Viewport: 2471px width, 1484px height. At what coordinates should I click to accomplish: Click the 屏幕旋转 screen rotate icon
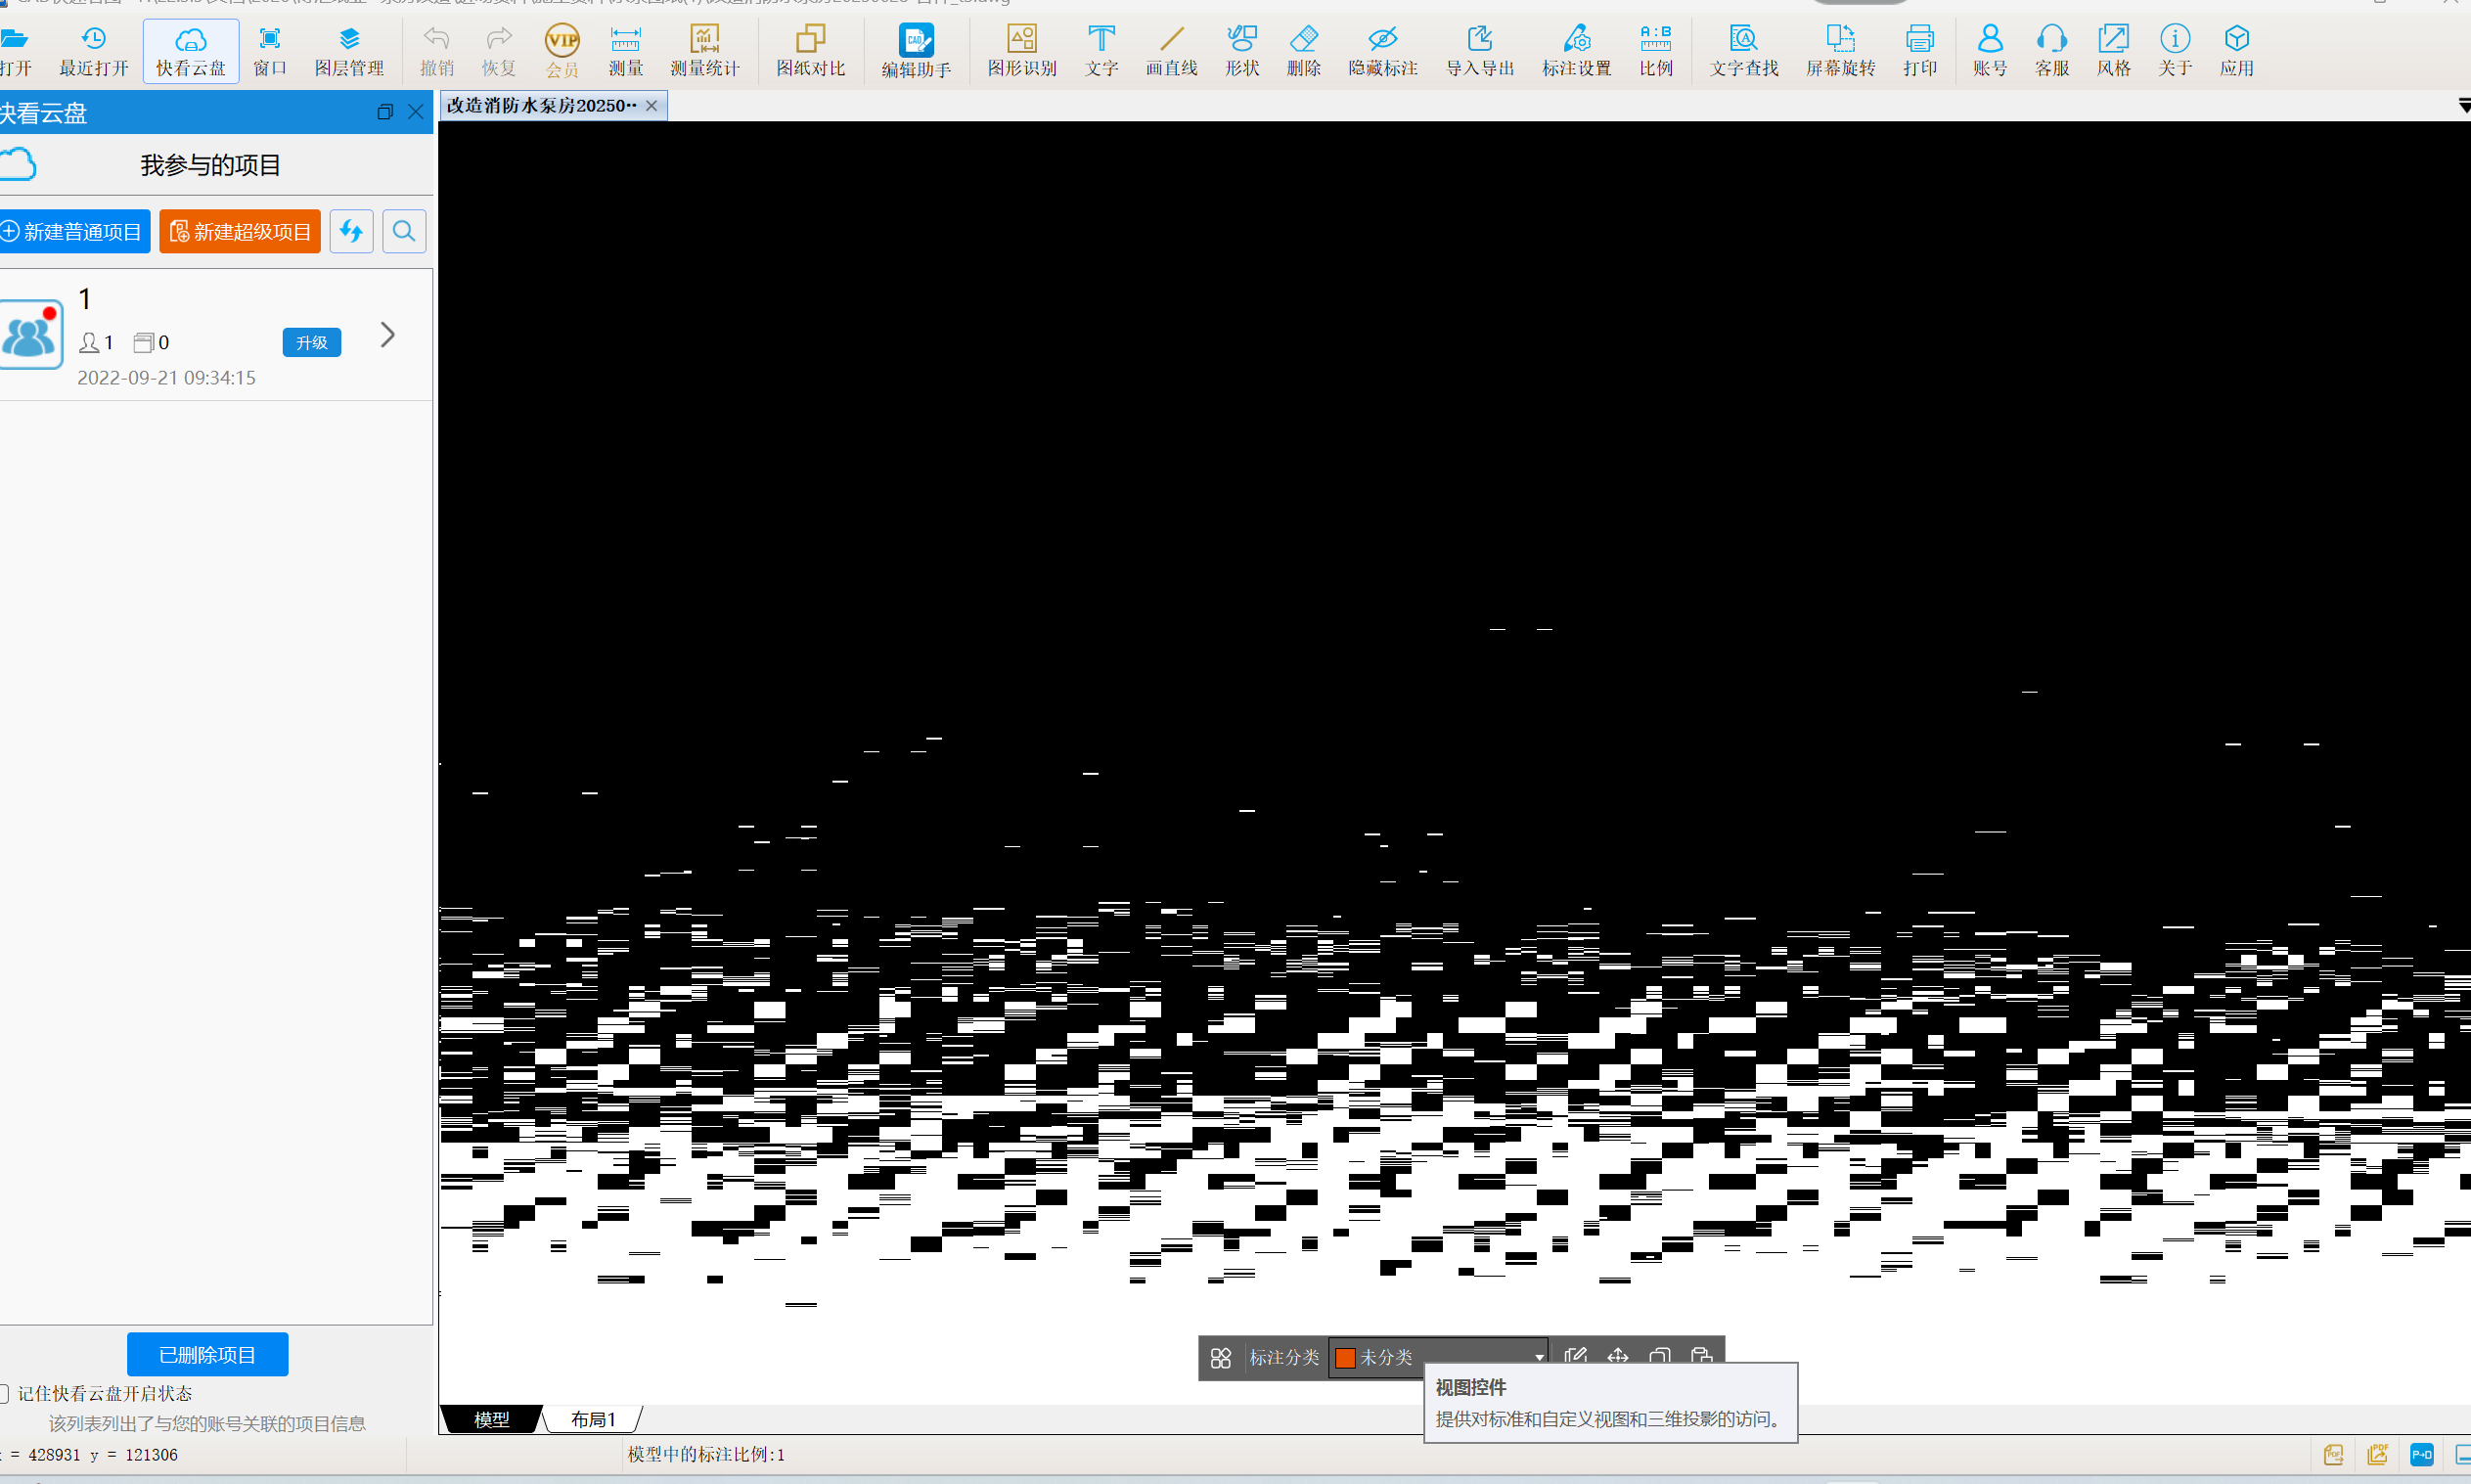(x=1839, y=50)
